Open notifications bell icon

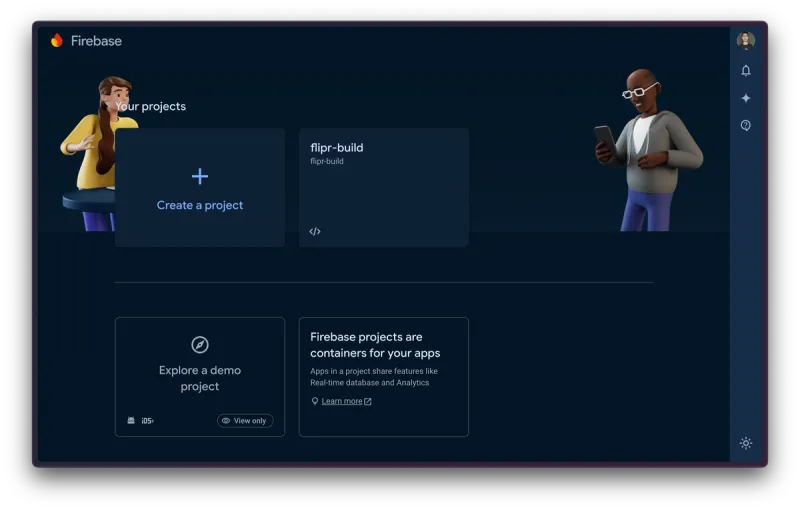(745, 70)
